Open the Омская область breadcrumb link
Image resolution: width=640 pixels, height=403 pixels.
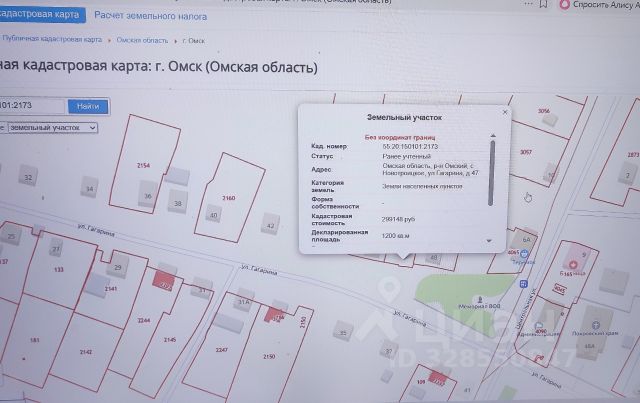142,40
